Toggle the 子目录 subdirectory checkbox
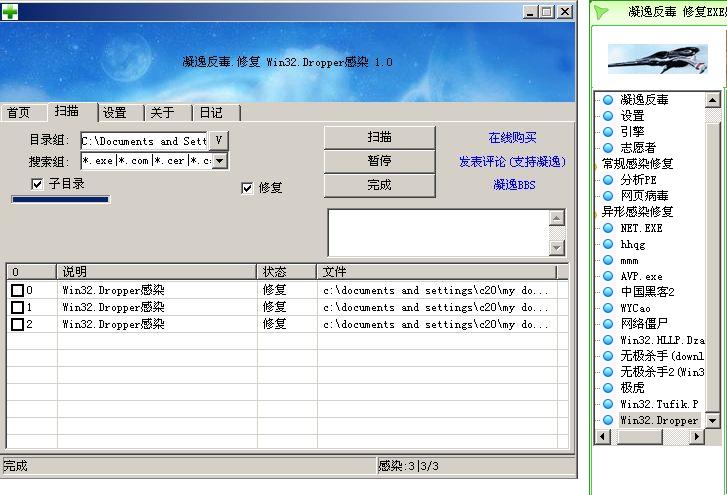Viewport: 727px width, 495px height. pos(37,184)
